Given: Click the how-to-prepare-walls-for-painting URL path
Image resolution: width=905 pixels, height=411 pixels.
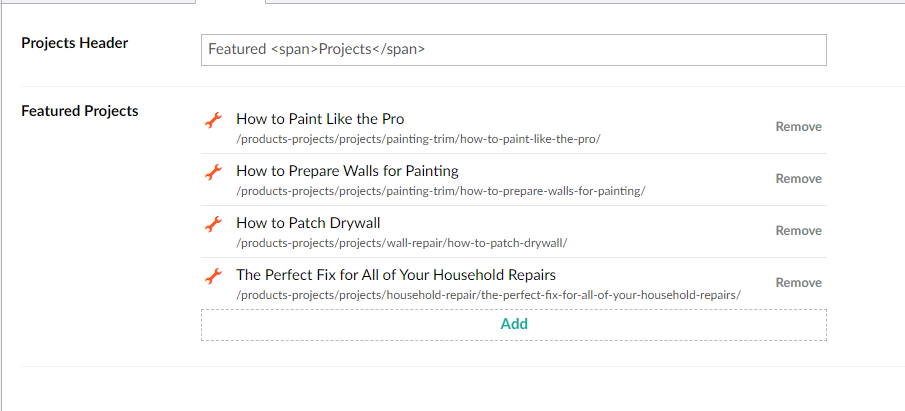Looking at the screenshot, I should tap(441, 191).
